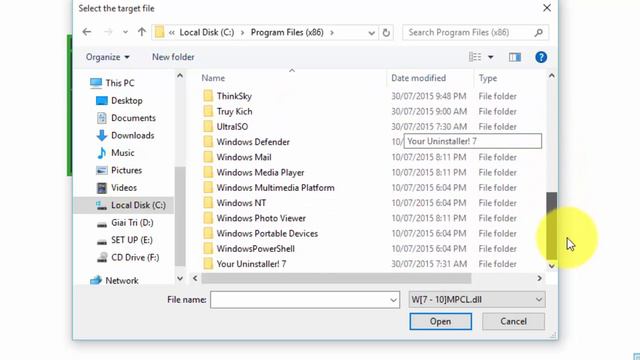640x360 pixels.
Task: Sort by the Date modified column header
Action: click(418, 78)
